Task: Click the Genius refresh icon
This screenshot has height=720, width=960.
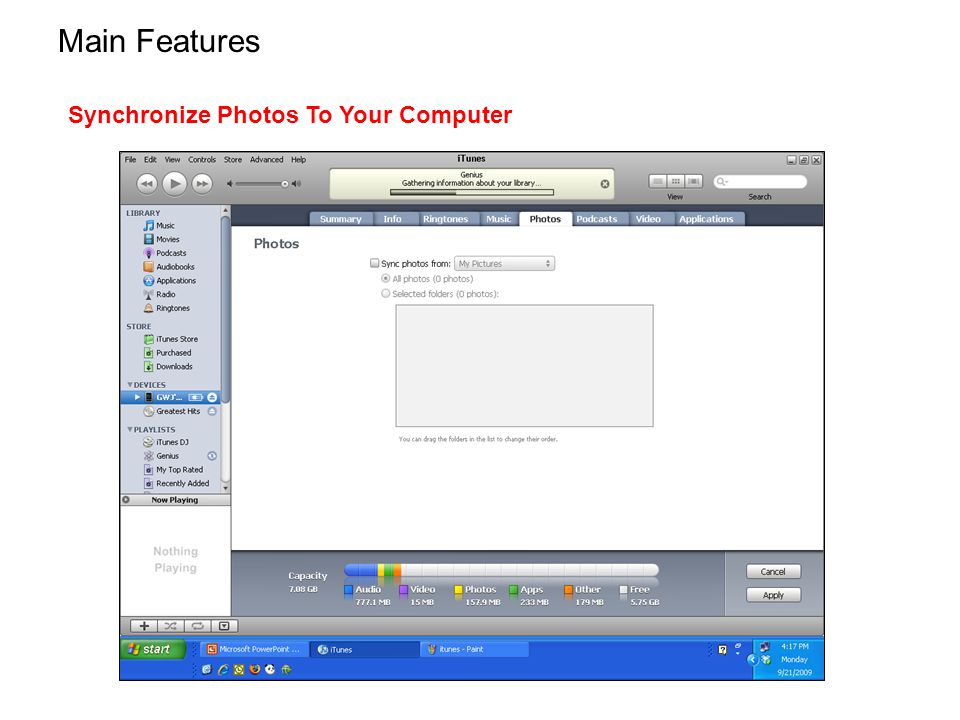Action: click(x=212, y=456)
